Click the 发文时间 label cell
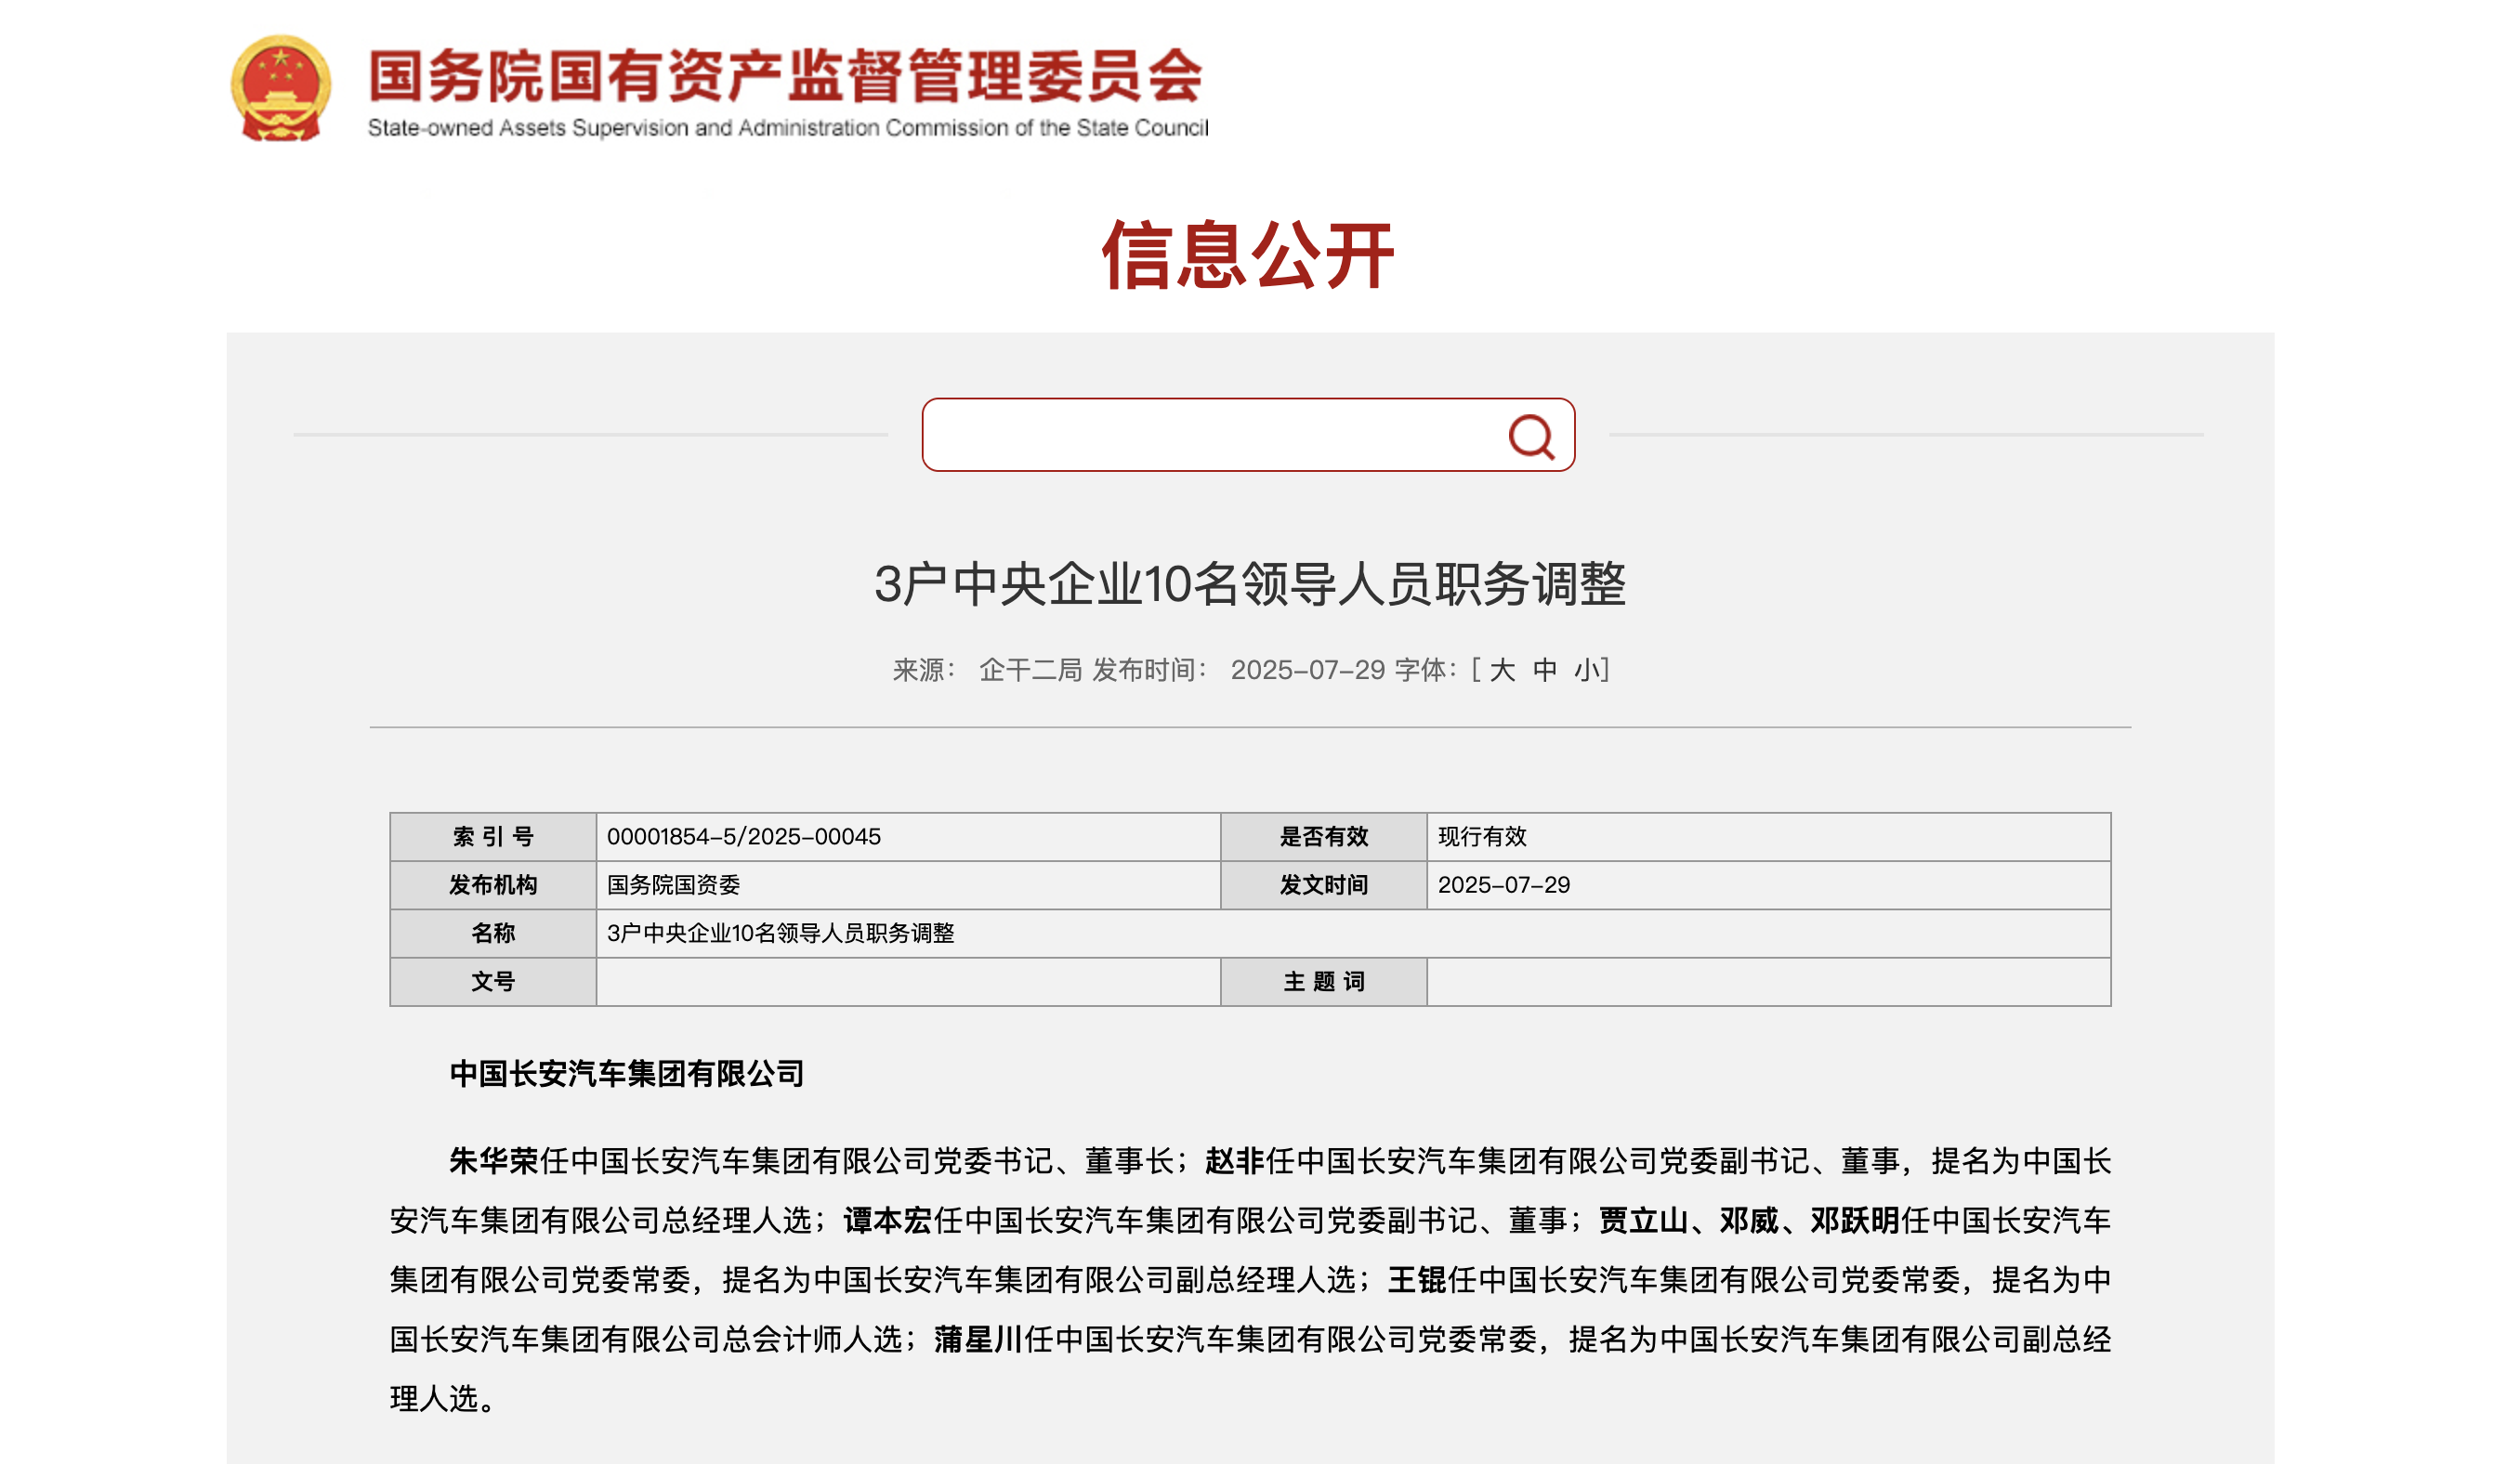2520x1464 pixels. pos(1323,885)
